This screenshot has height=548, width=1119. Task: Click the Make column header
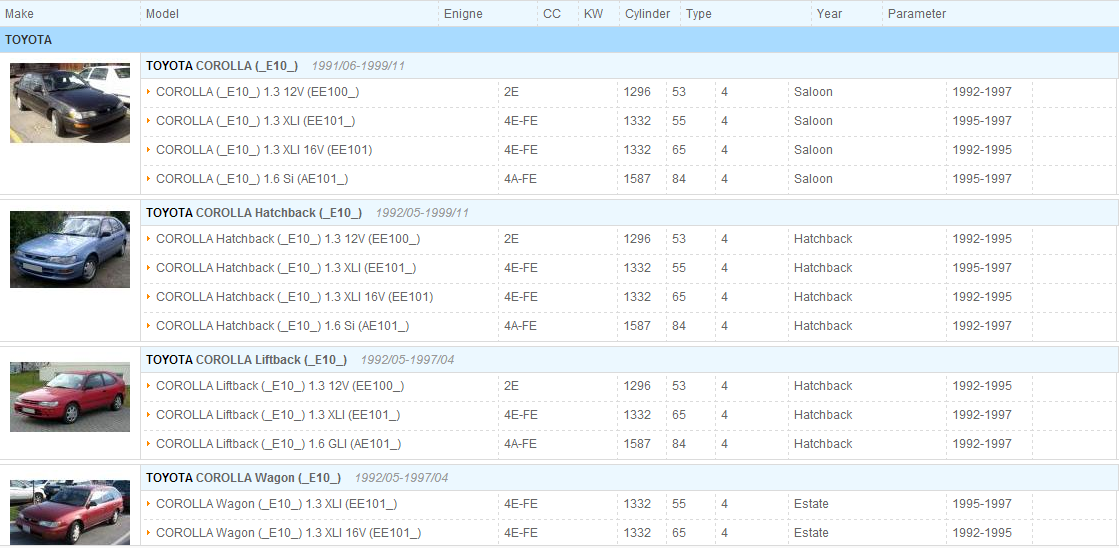click(19, 14)
